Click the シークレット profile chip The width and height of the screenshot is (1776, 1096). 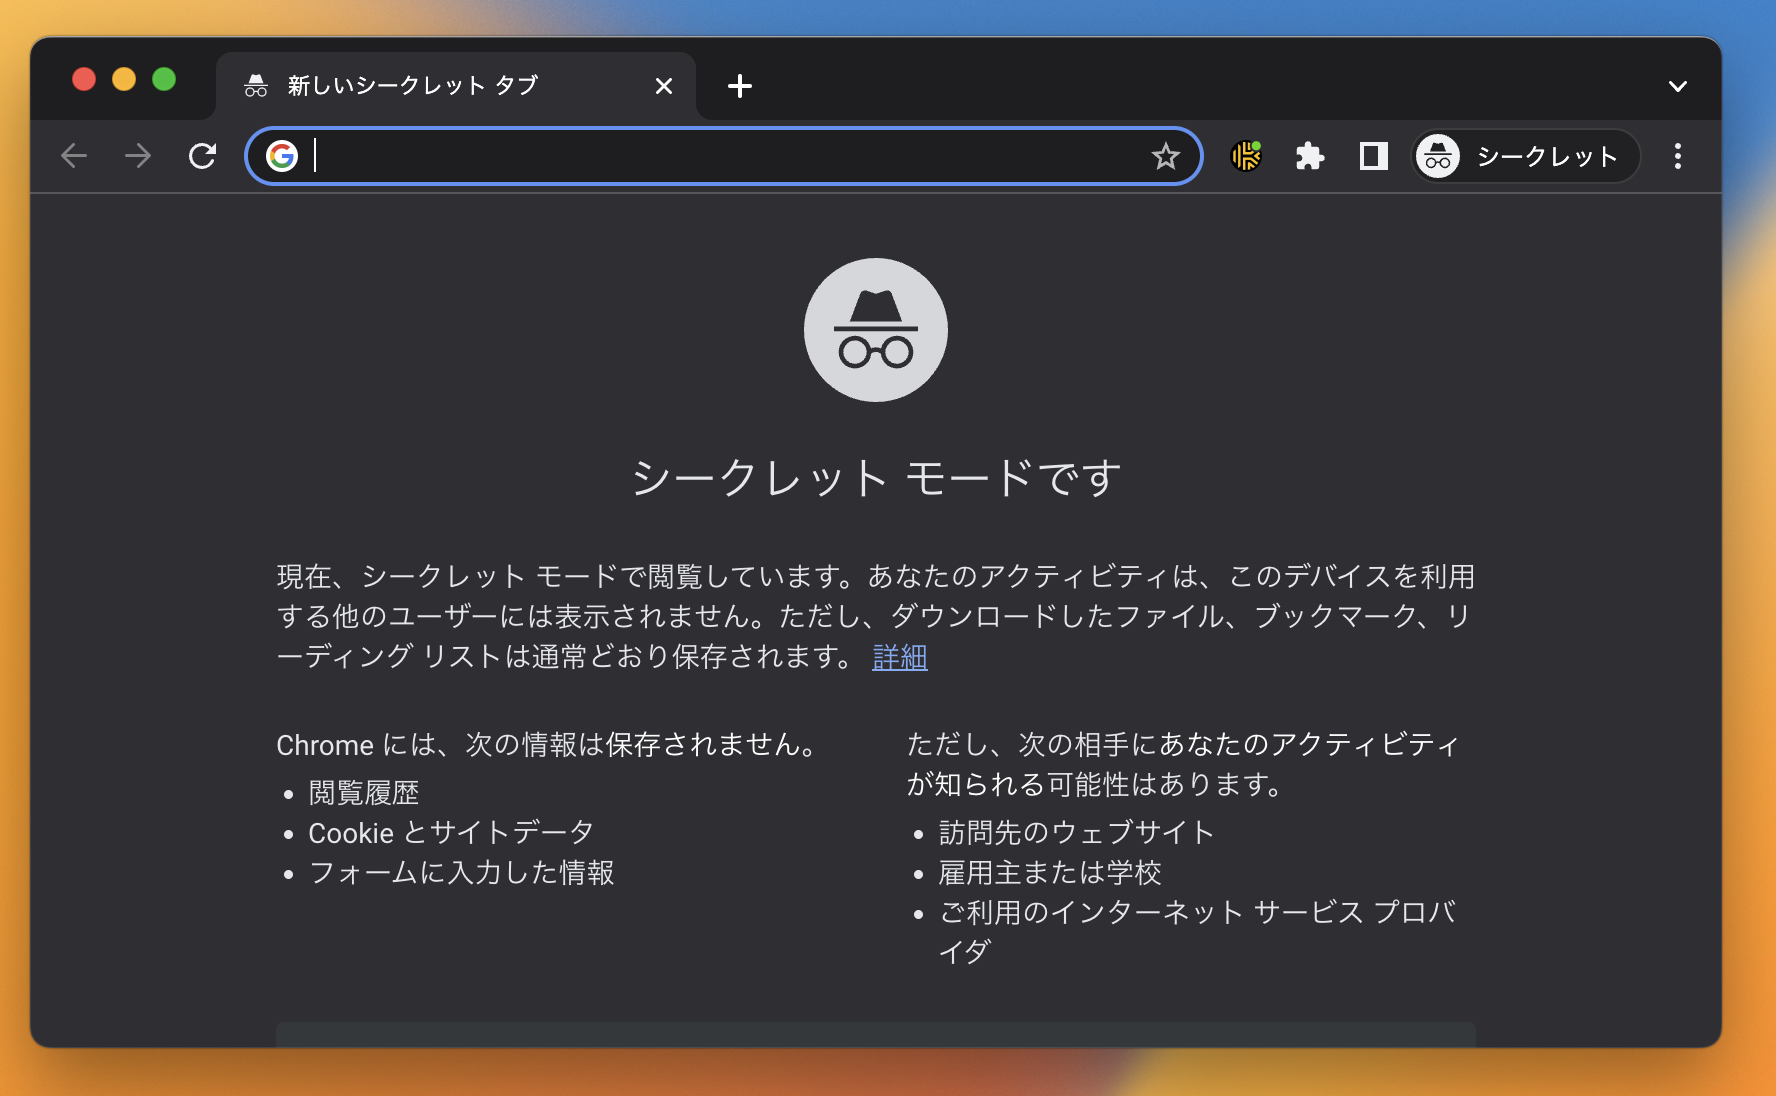[x=1525, y=156]
